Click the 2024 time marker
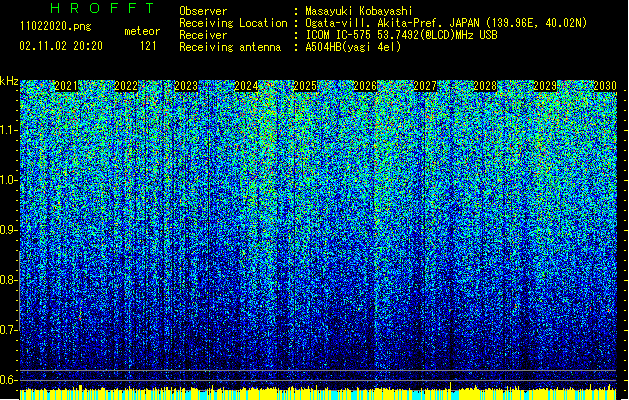Screen dimensions: 629x400 tap(246, 86)
